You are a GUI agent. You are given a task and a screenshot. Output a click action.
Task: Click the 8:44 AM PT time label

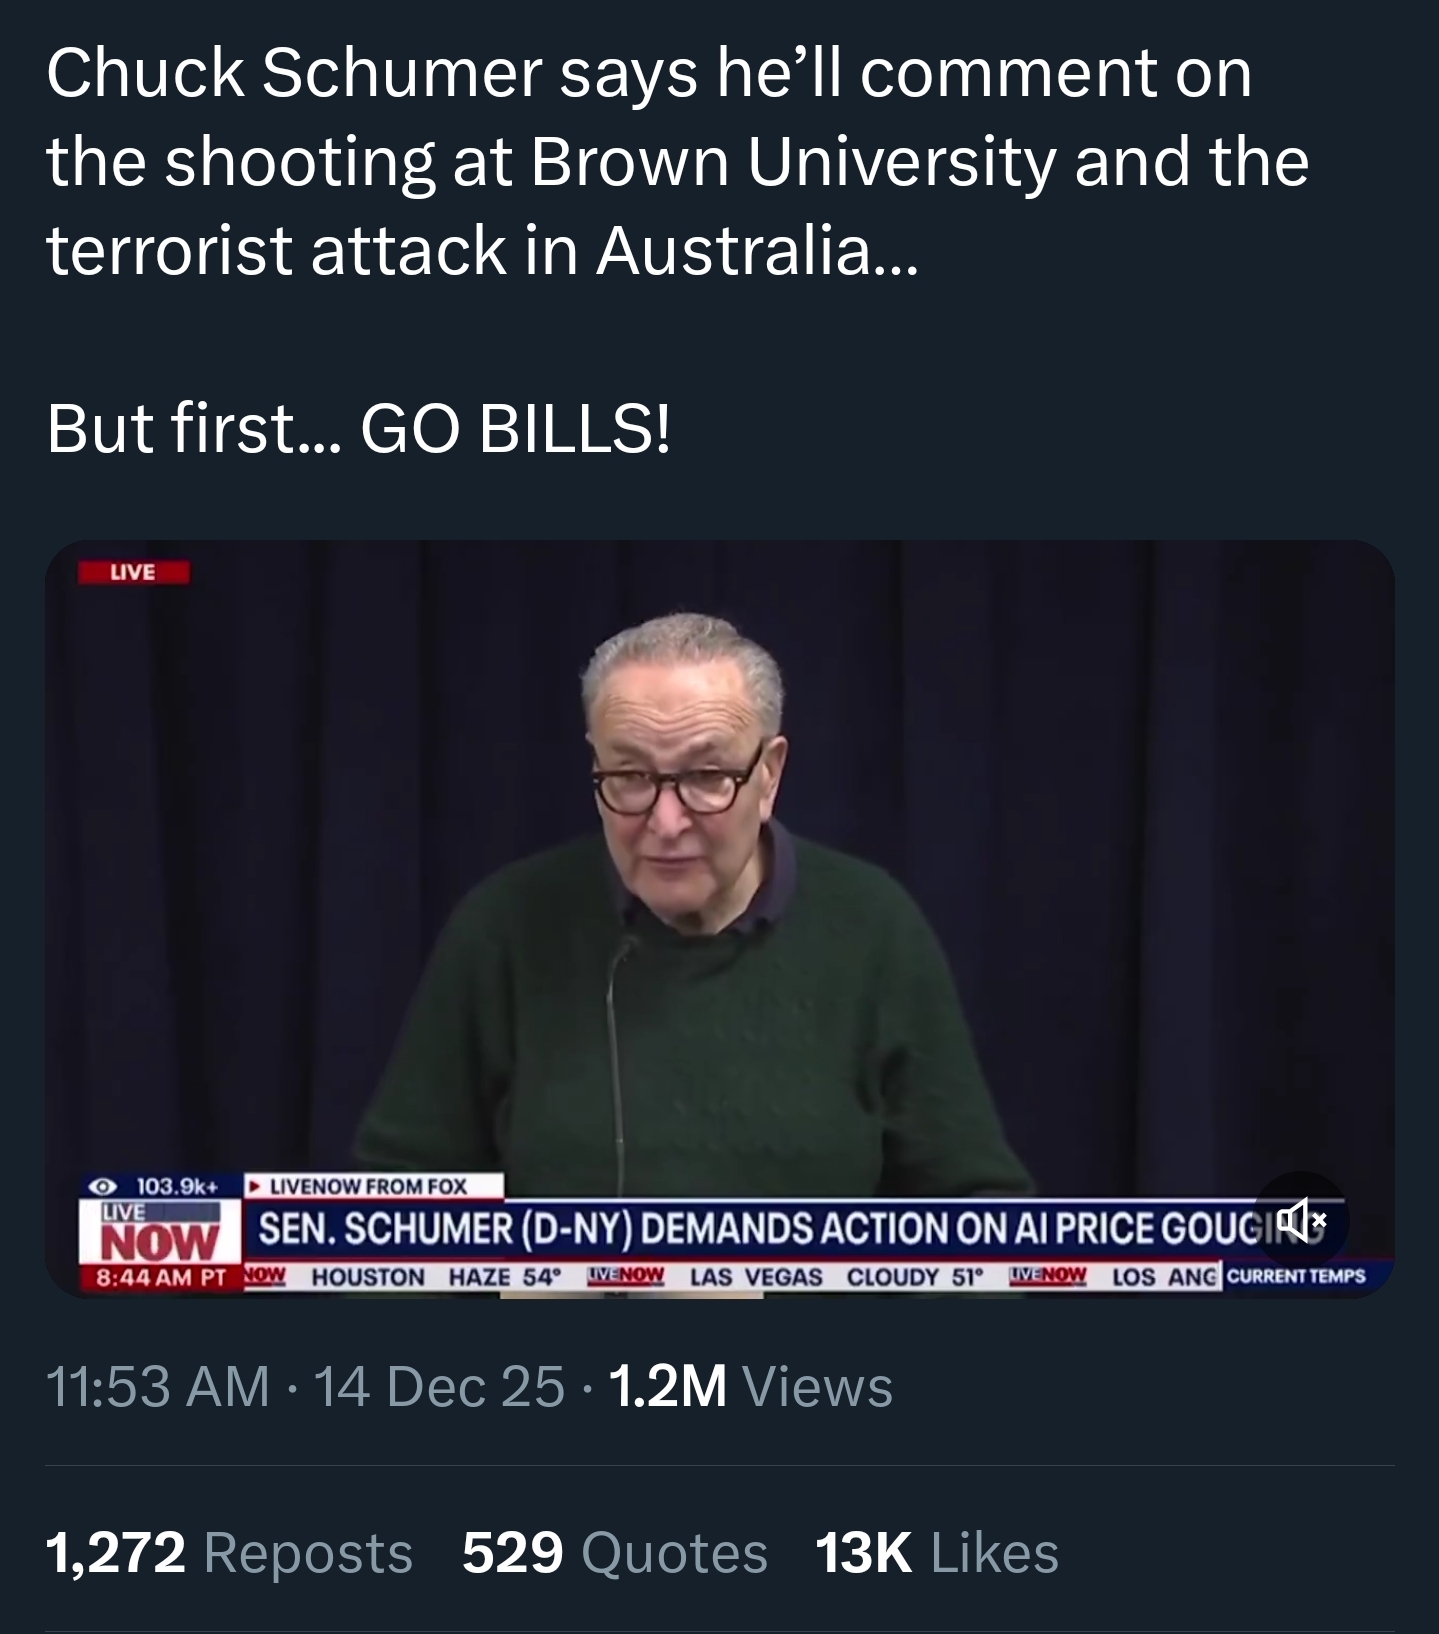tap(160, 1277)
